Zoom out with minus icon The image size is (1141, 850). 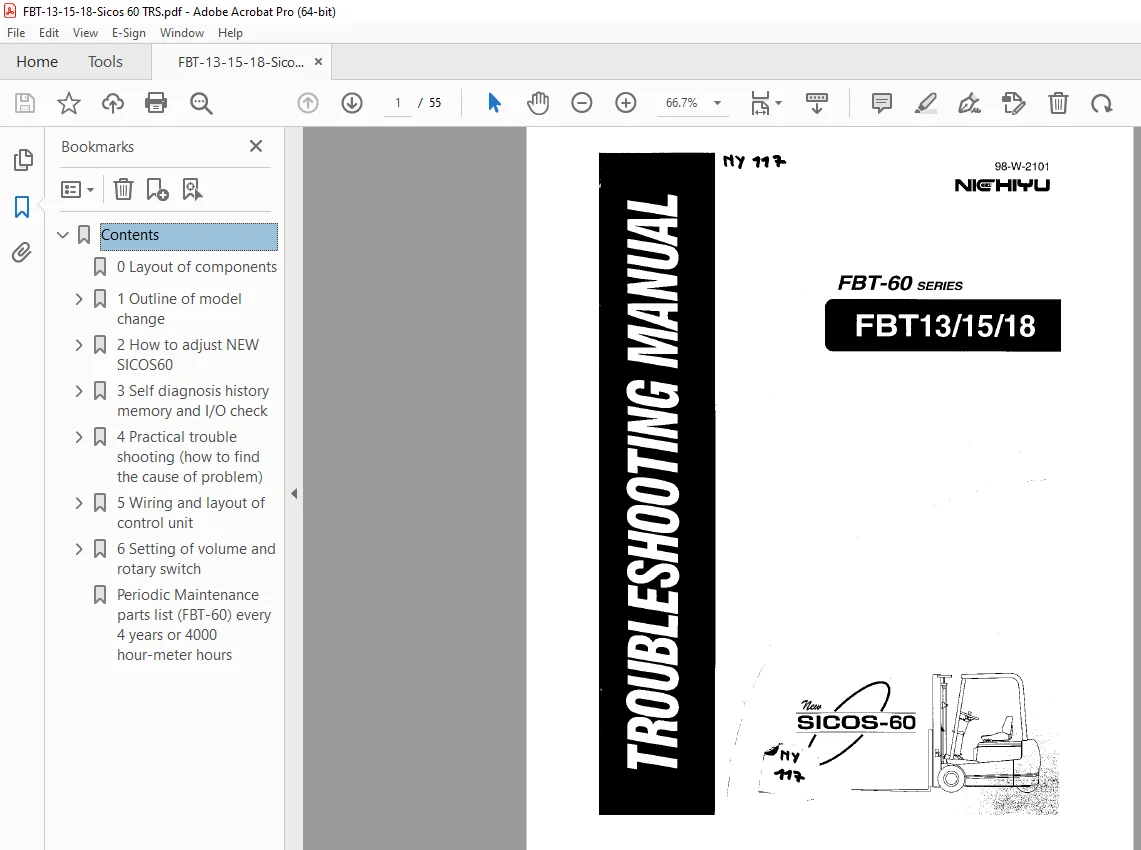[581, 103]
